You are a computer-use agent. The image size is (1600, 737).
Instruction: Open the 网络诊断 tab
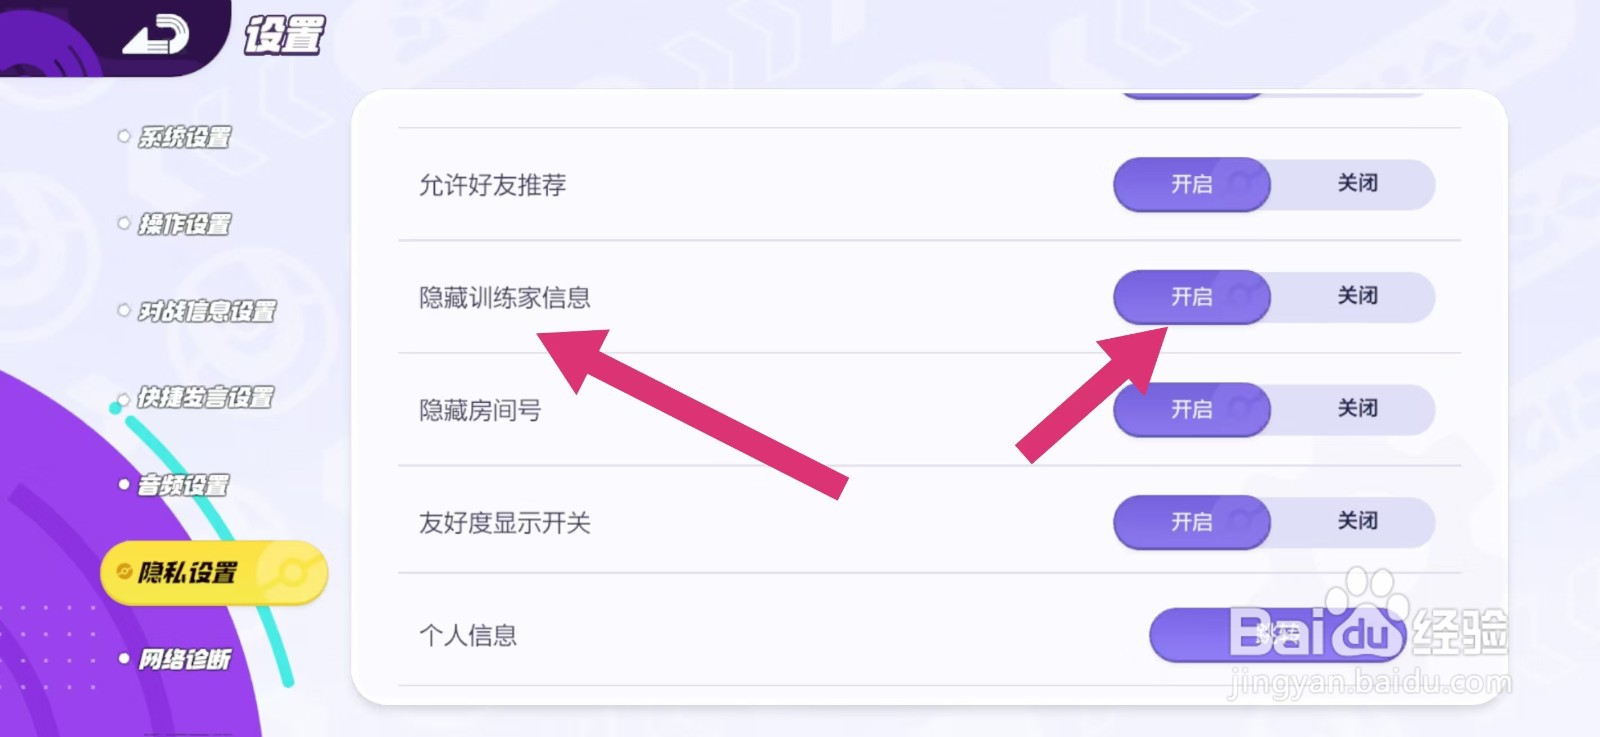(x=184, y=659)
